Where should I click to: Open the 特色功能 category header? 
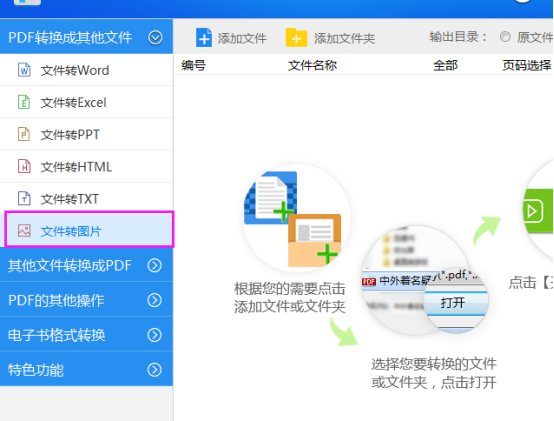pyautogui.click(x=87, y=369)
